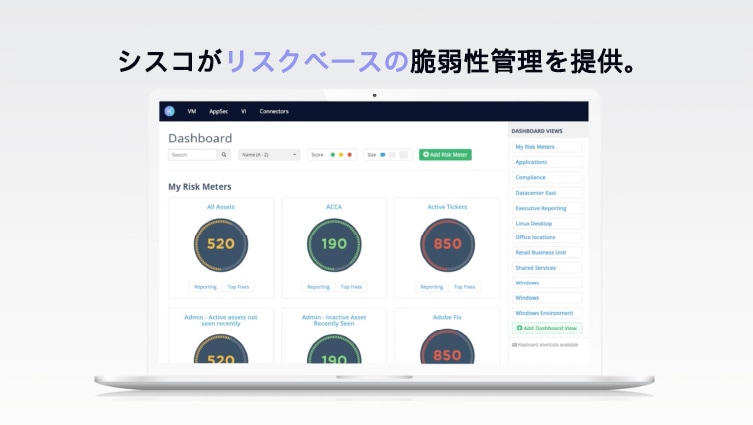This screenshot has height=425, width=753.
Task: Open the ACCA risk meter title
Action: click(334, 207)
